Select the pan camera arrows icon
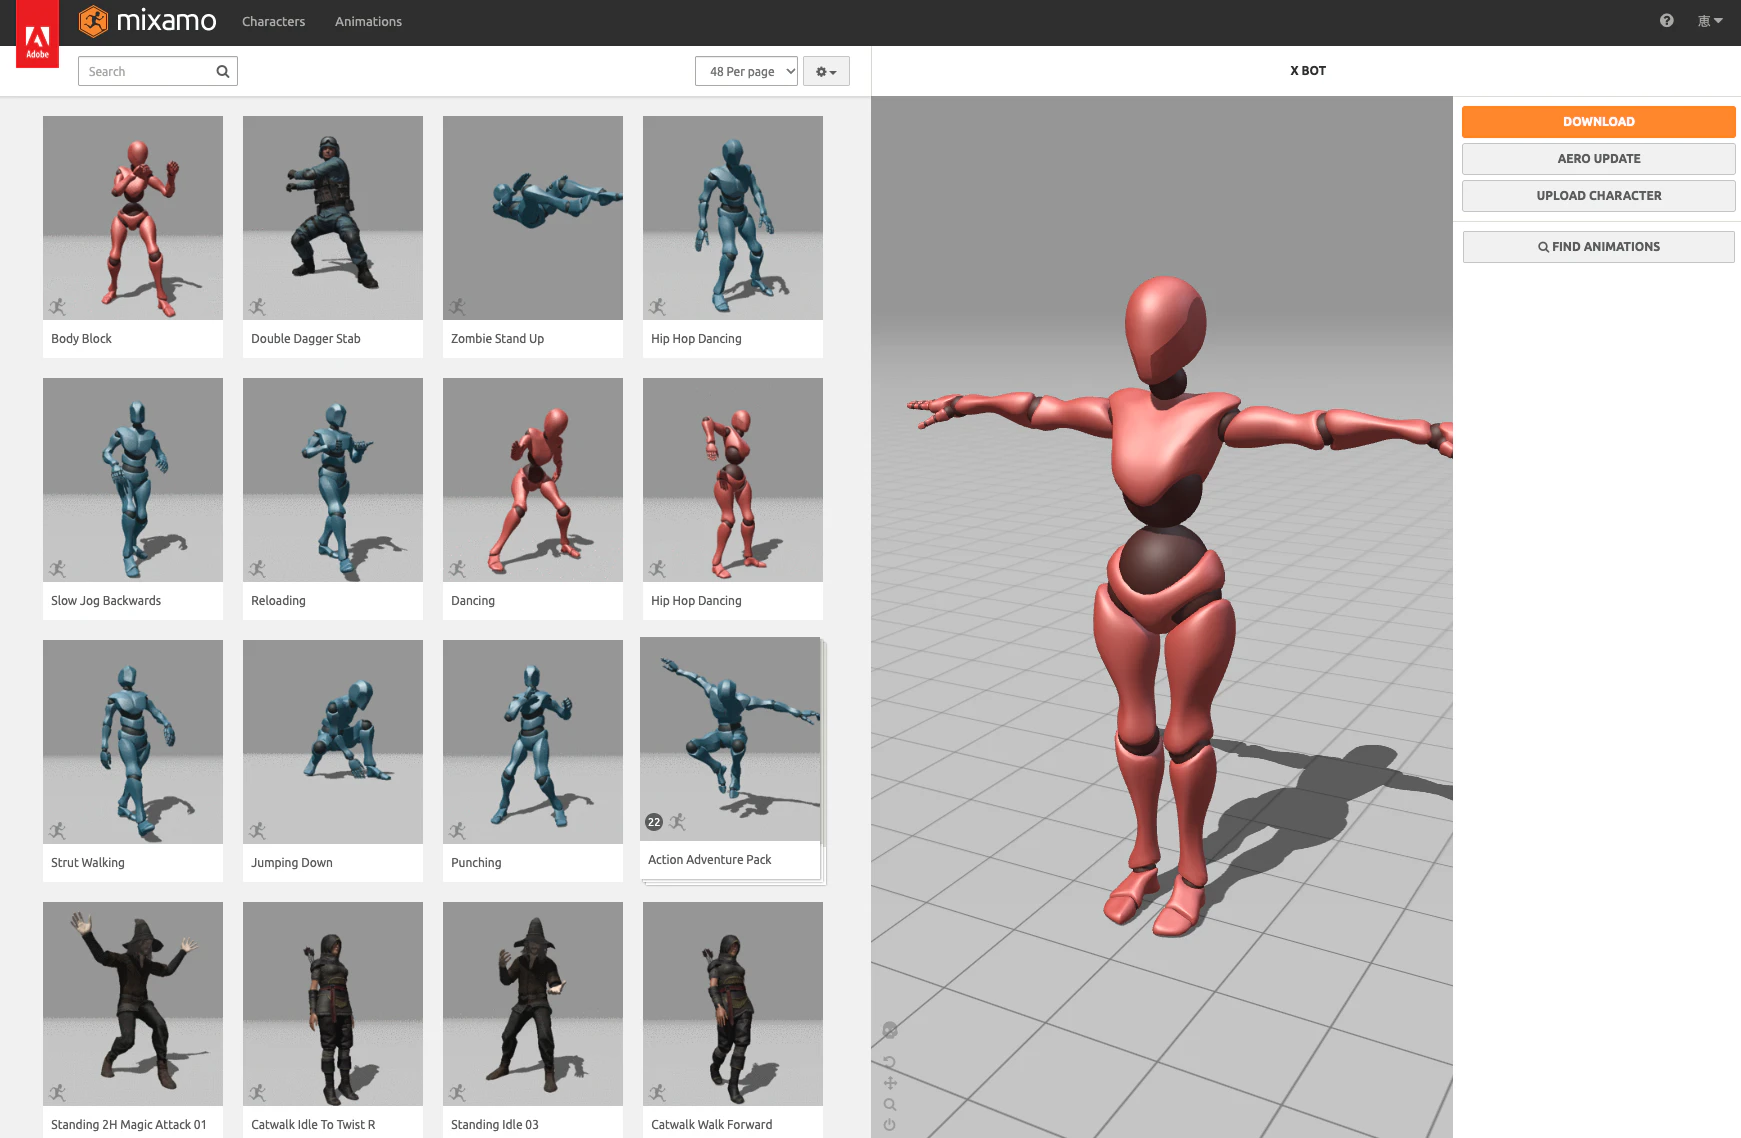The height and width of the screenshot is (1138, 1741). 890,1083
